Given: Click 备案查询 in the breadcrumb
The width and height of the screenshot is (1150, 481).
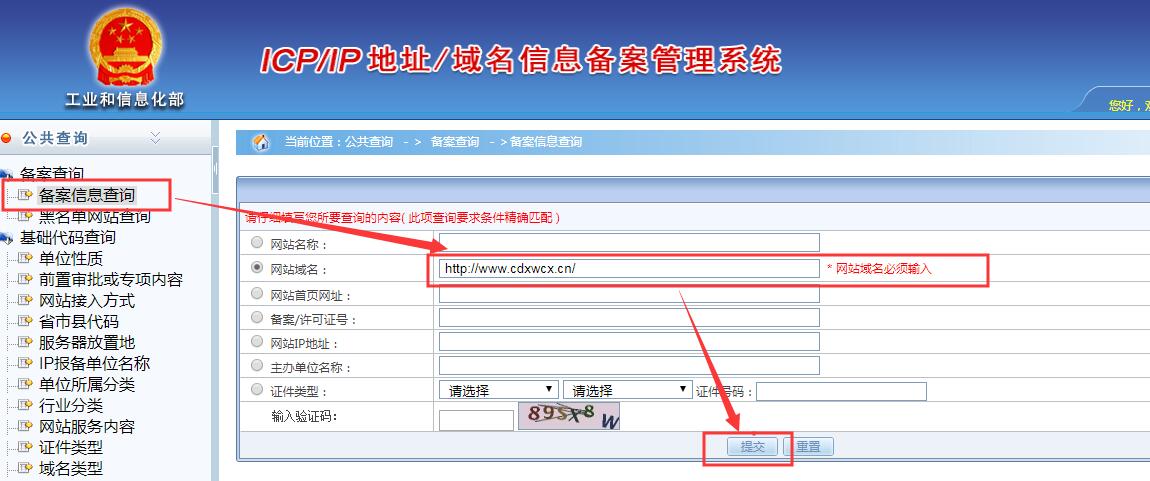Looking at the screenshot, I should point(455,142).
